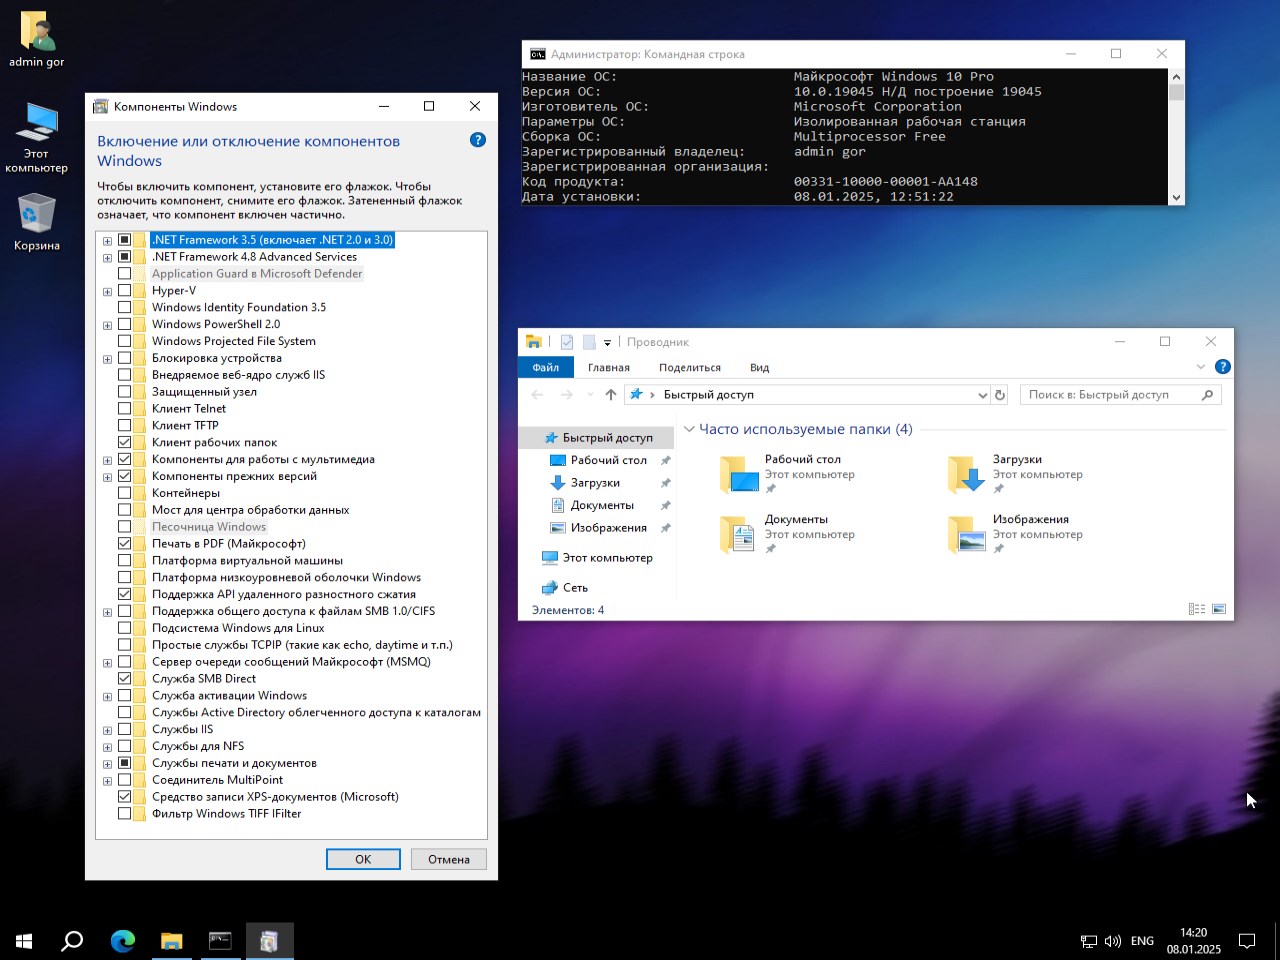Refresh the current folder with the address bar arrow
Viewport: 1280px width, 960px height.
pos(1000,394)
